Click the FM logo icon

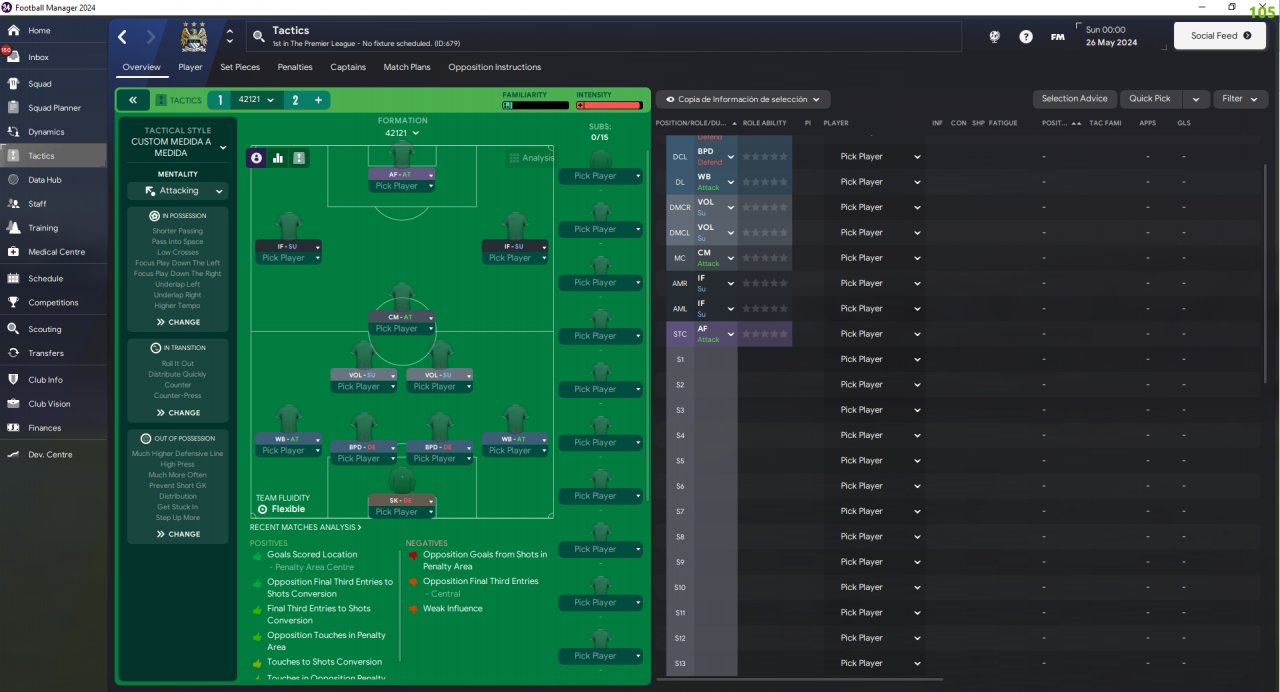coord(1057,36)
